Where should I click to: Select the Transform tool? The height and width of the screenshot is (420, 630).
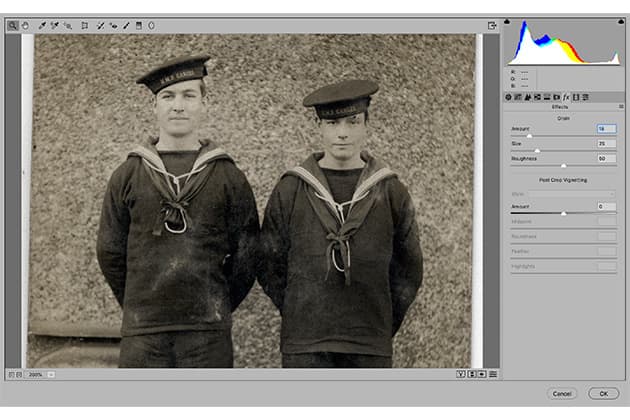pyautogui.click(x=84, y=25)
